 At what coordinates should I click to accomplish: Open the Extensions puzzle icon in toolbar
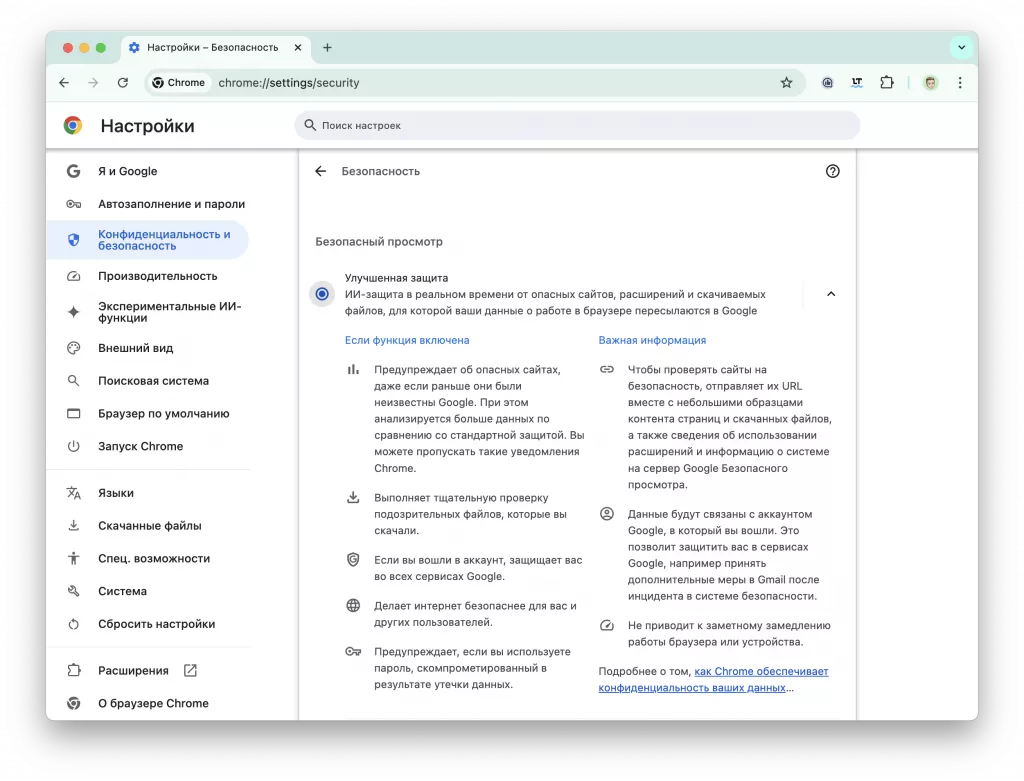click(887, 83)
